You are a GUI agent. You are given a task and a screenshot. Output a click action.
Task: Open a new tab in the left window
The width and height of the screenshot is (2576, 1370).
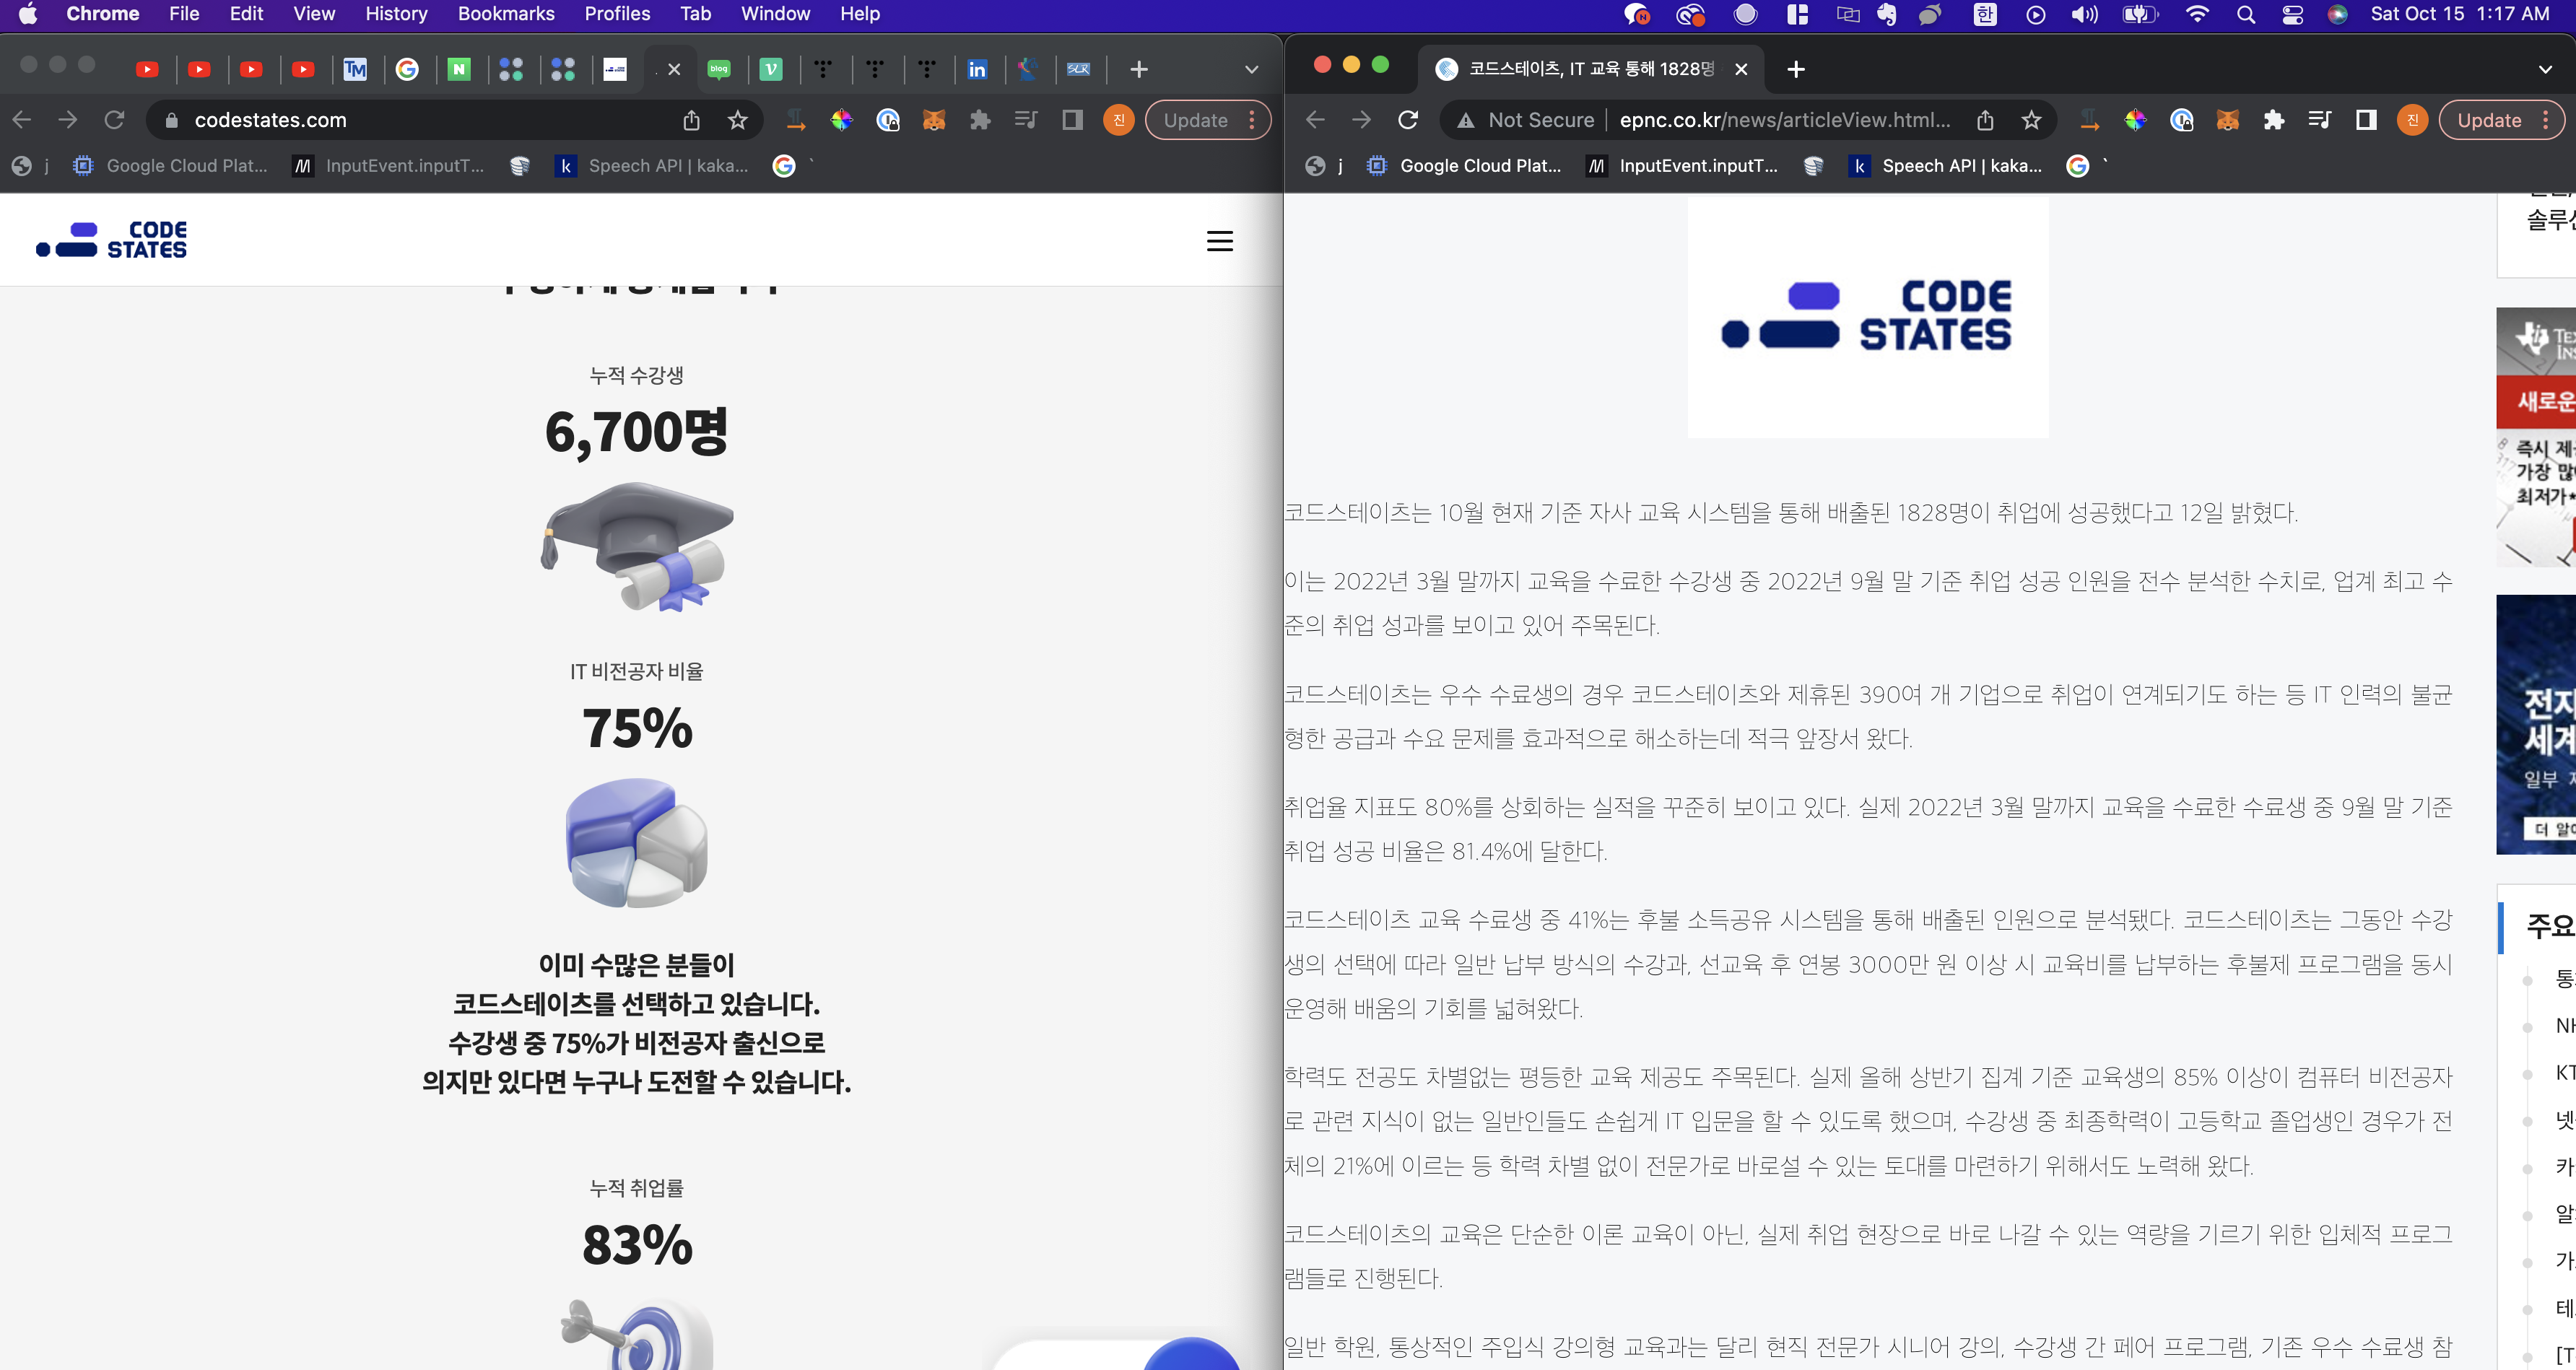[1138, 69]
